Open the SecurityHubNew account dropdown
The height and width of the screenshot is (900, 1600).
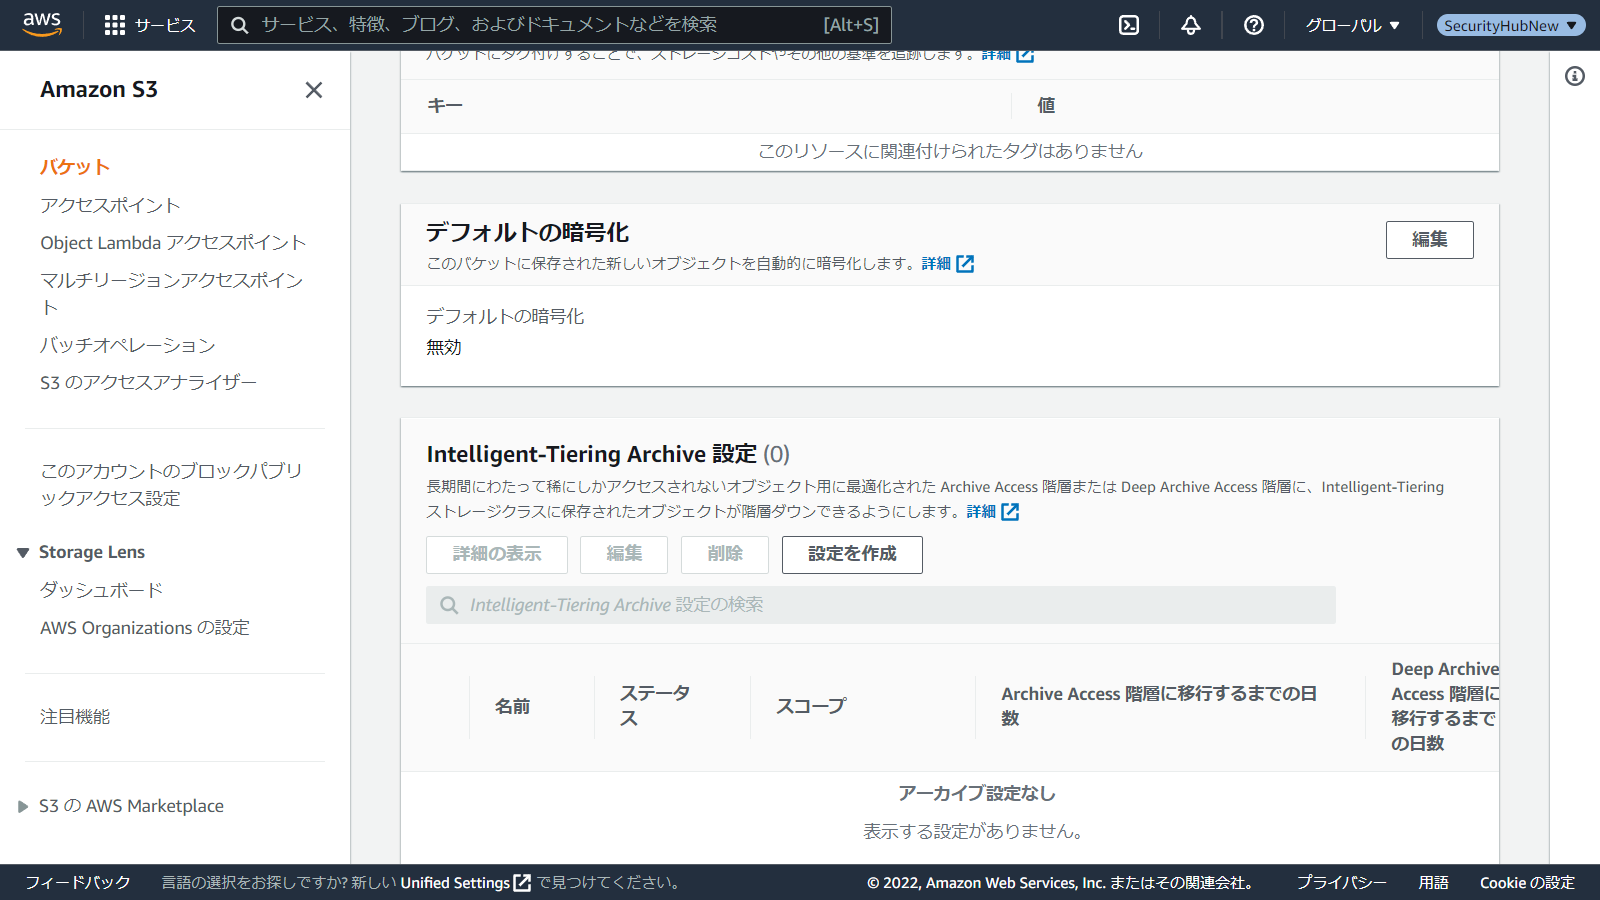[x=1510, y=25]
